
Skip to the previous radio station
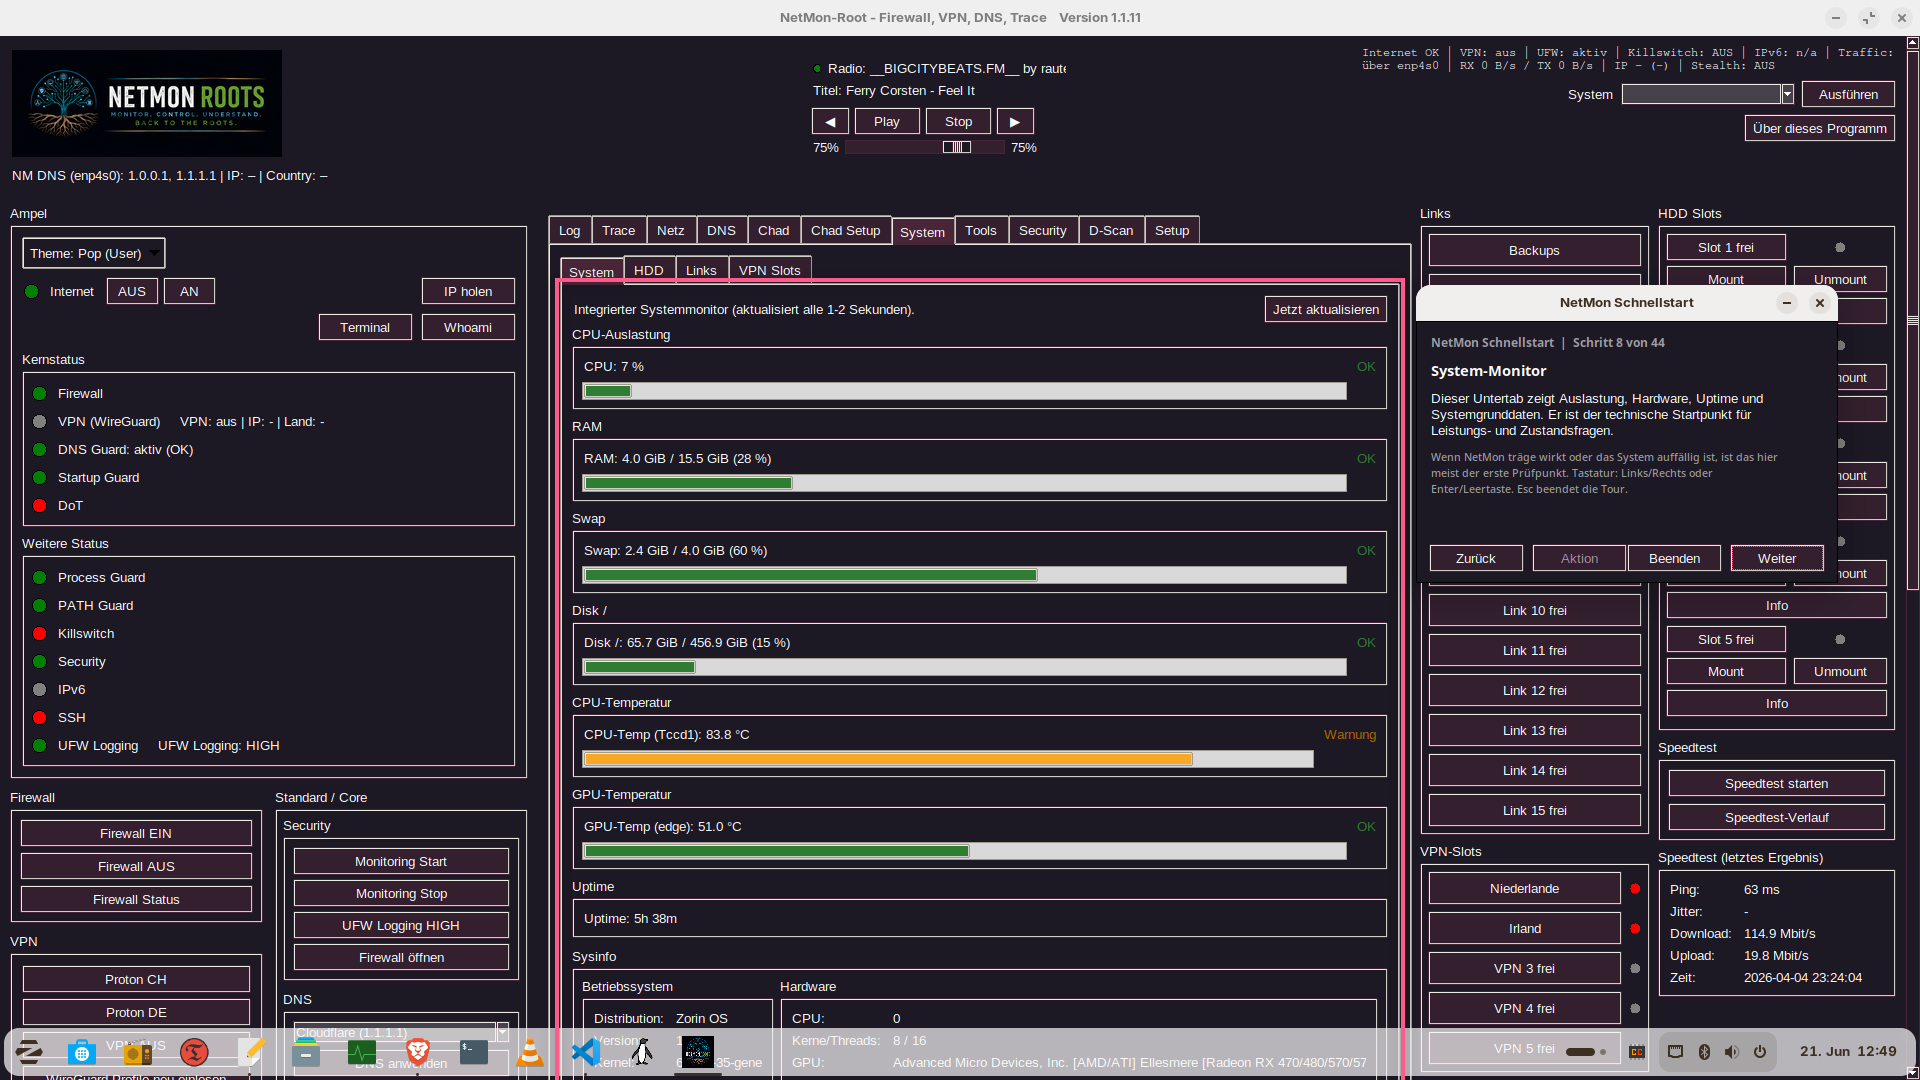(x=830, y=122)
